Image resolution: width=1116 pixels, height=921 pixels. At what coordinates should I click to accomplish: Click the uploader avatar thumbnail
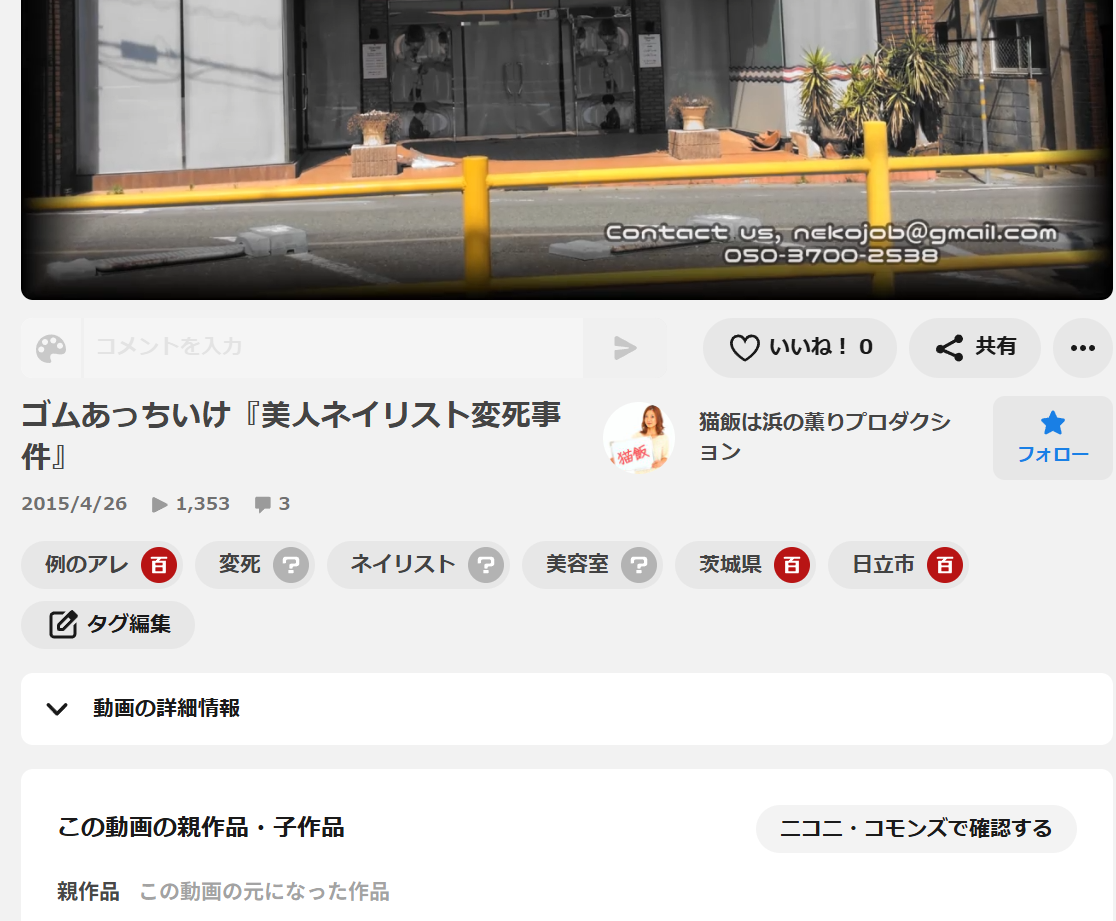tap(639, 438)
